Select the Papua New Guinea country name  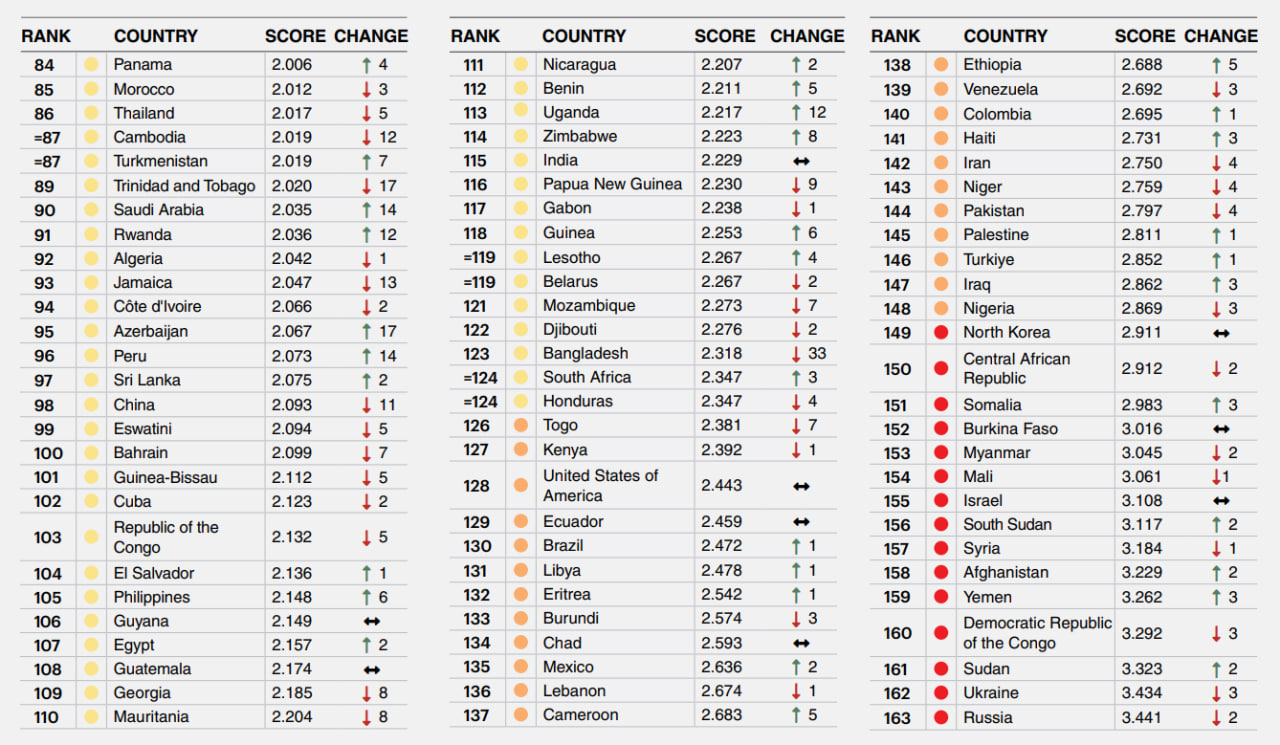click(x=612, y=184)
